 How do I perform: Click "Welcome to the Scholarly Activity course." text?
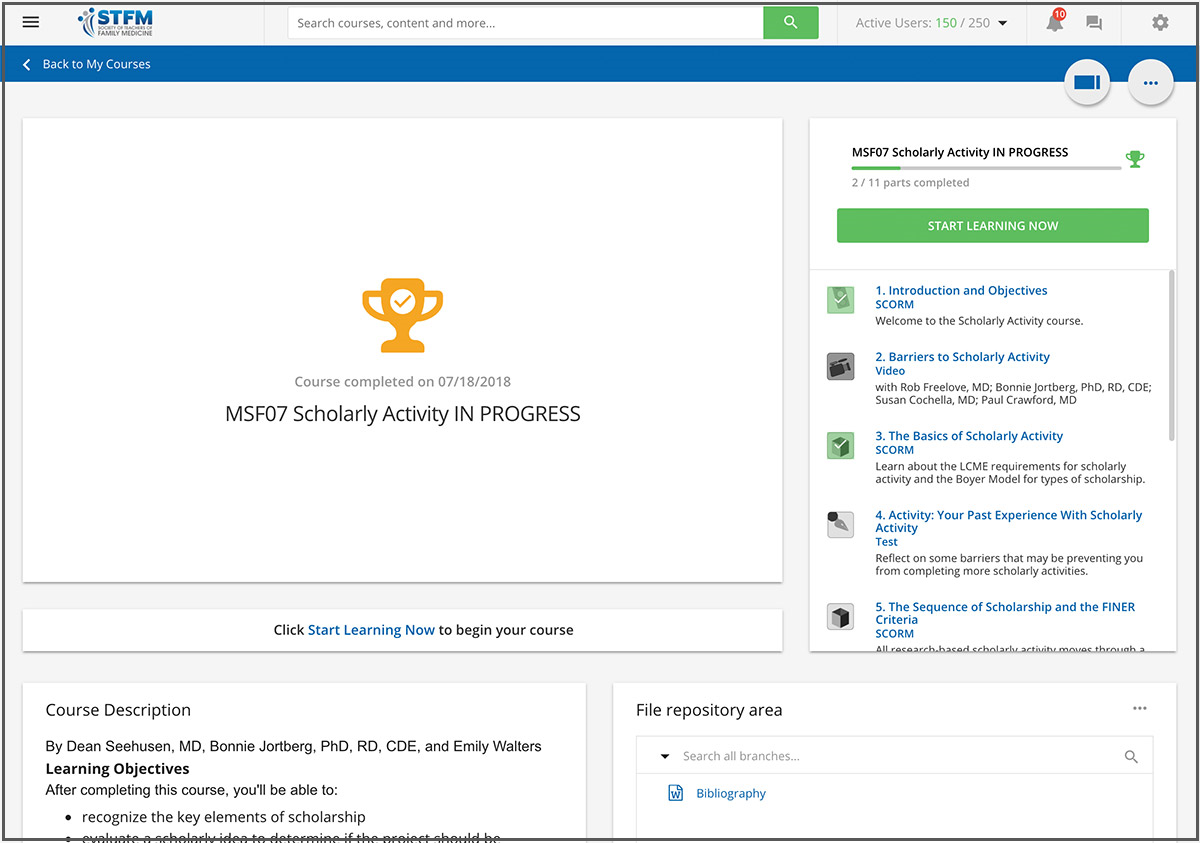click(x=979, y=321)
